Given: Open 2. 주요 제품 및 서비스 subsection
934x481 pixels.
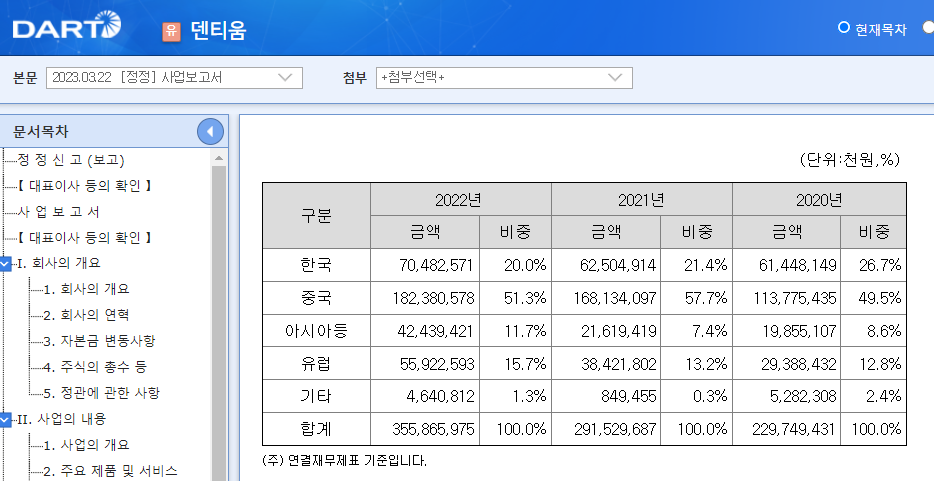Looking at the screenshot, I should [x=110, y=471].
